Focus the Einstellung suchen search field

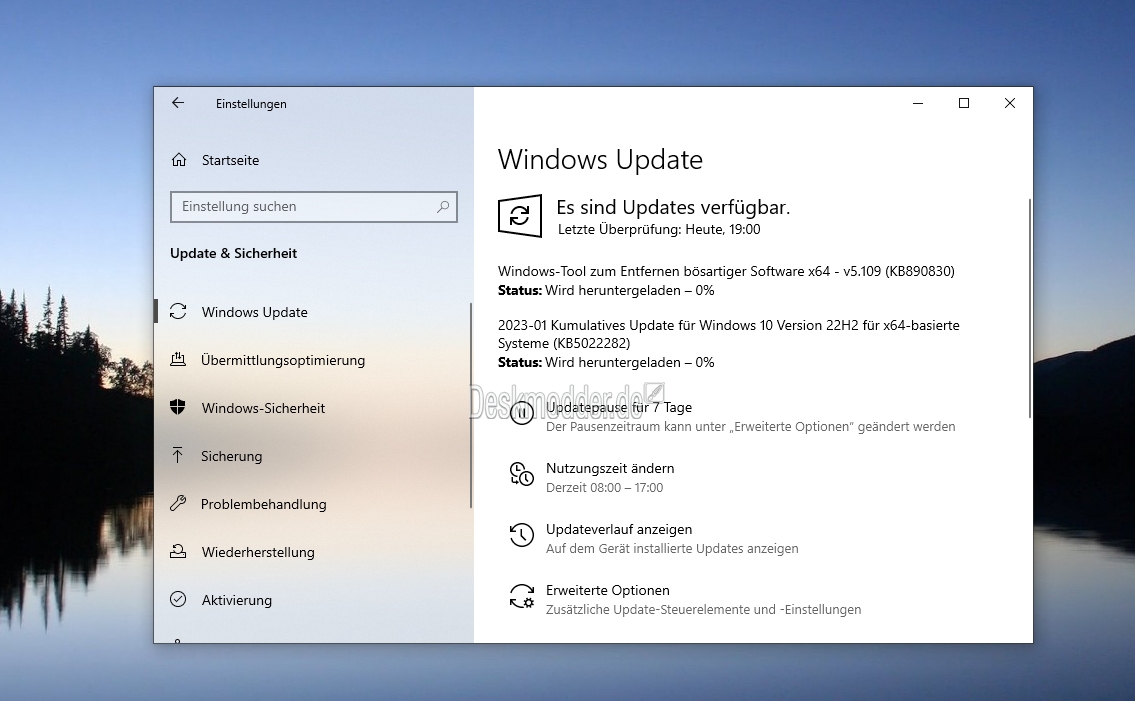click(314, 206)
